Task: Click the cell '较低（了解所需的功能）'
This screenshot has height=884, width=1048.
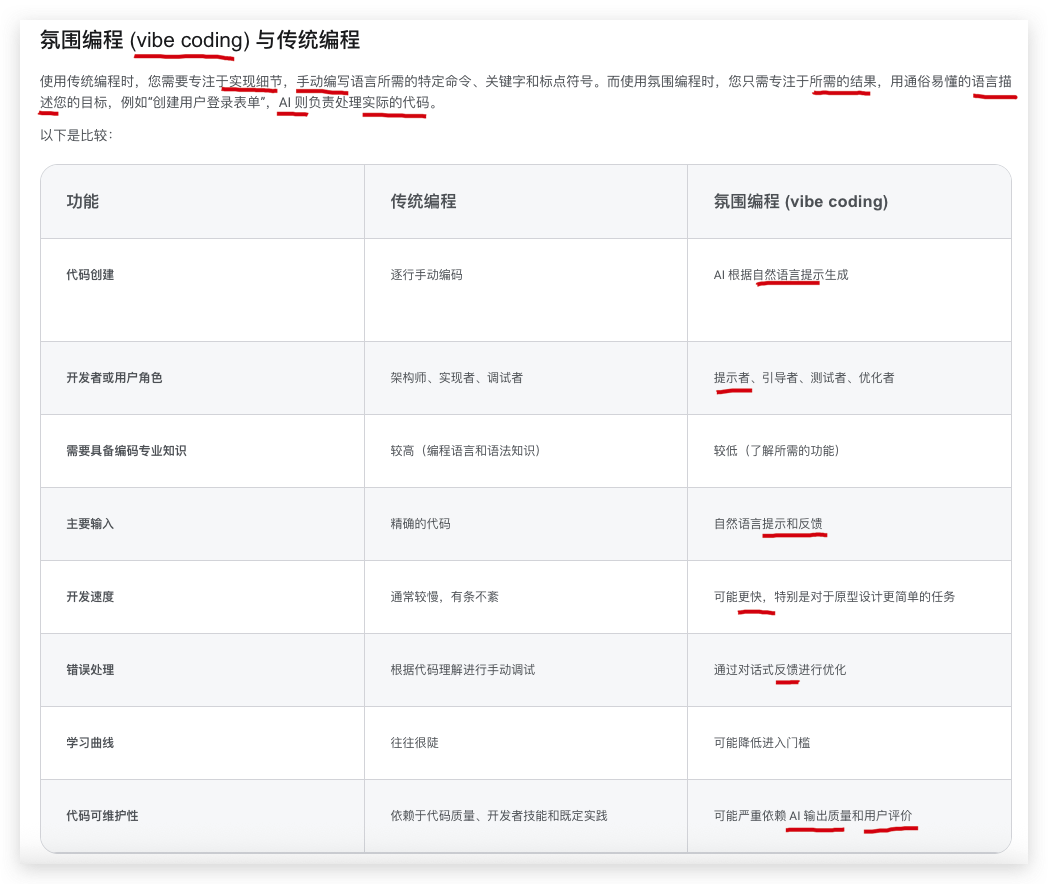Action: click(777, 450)
